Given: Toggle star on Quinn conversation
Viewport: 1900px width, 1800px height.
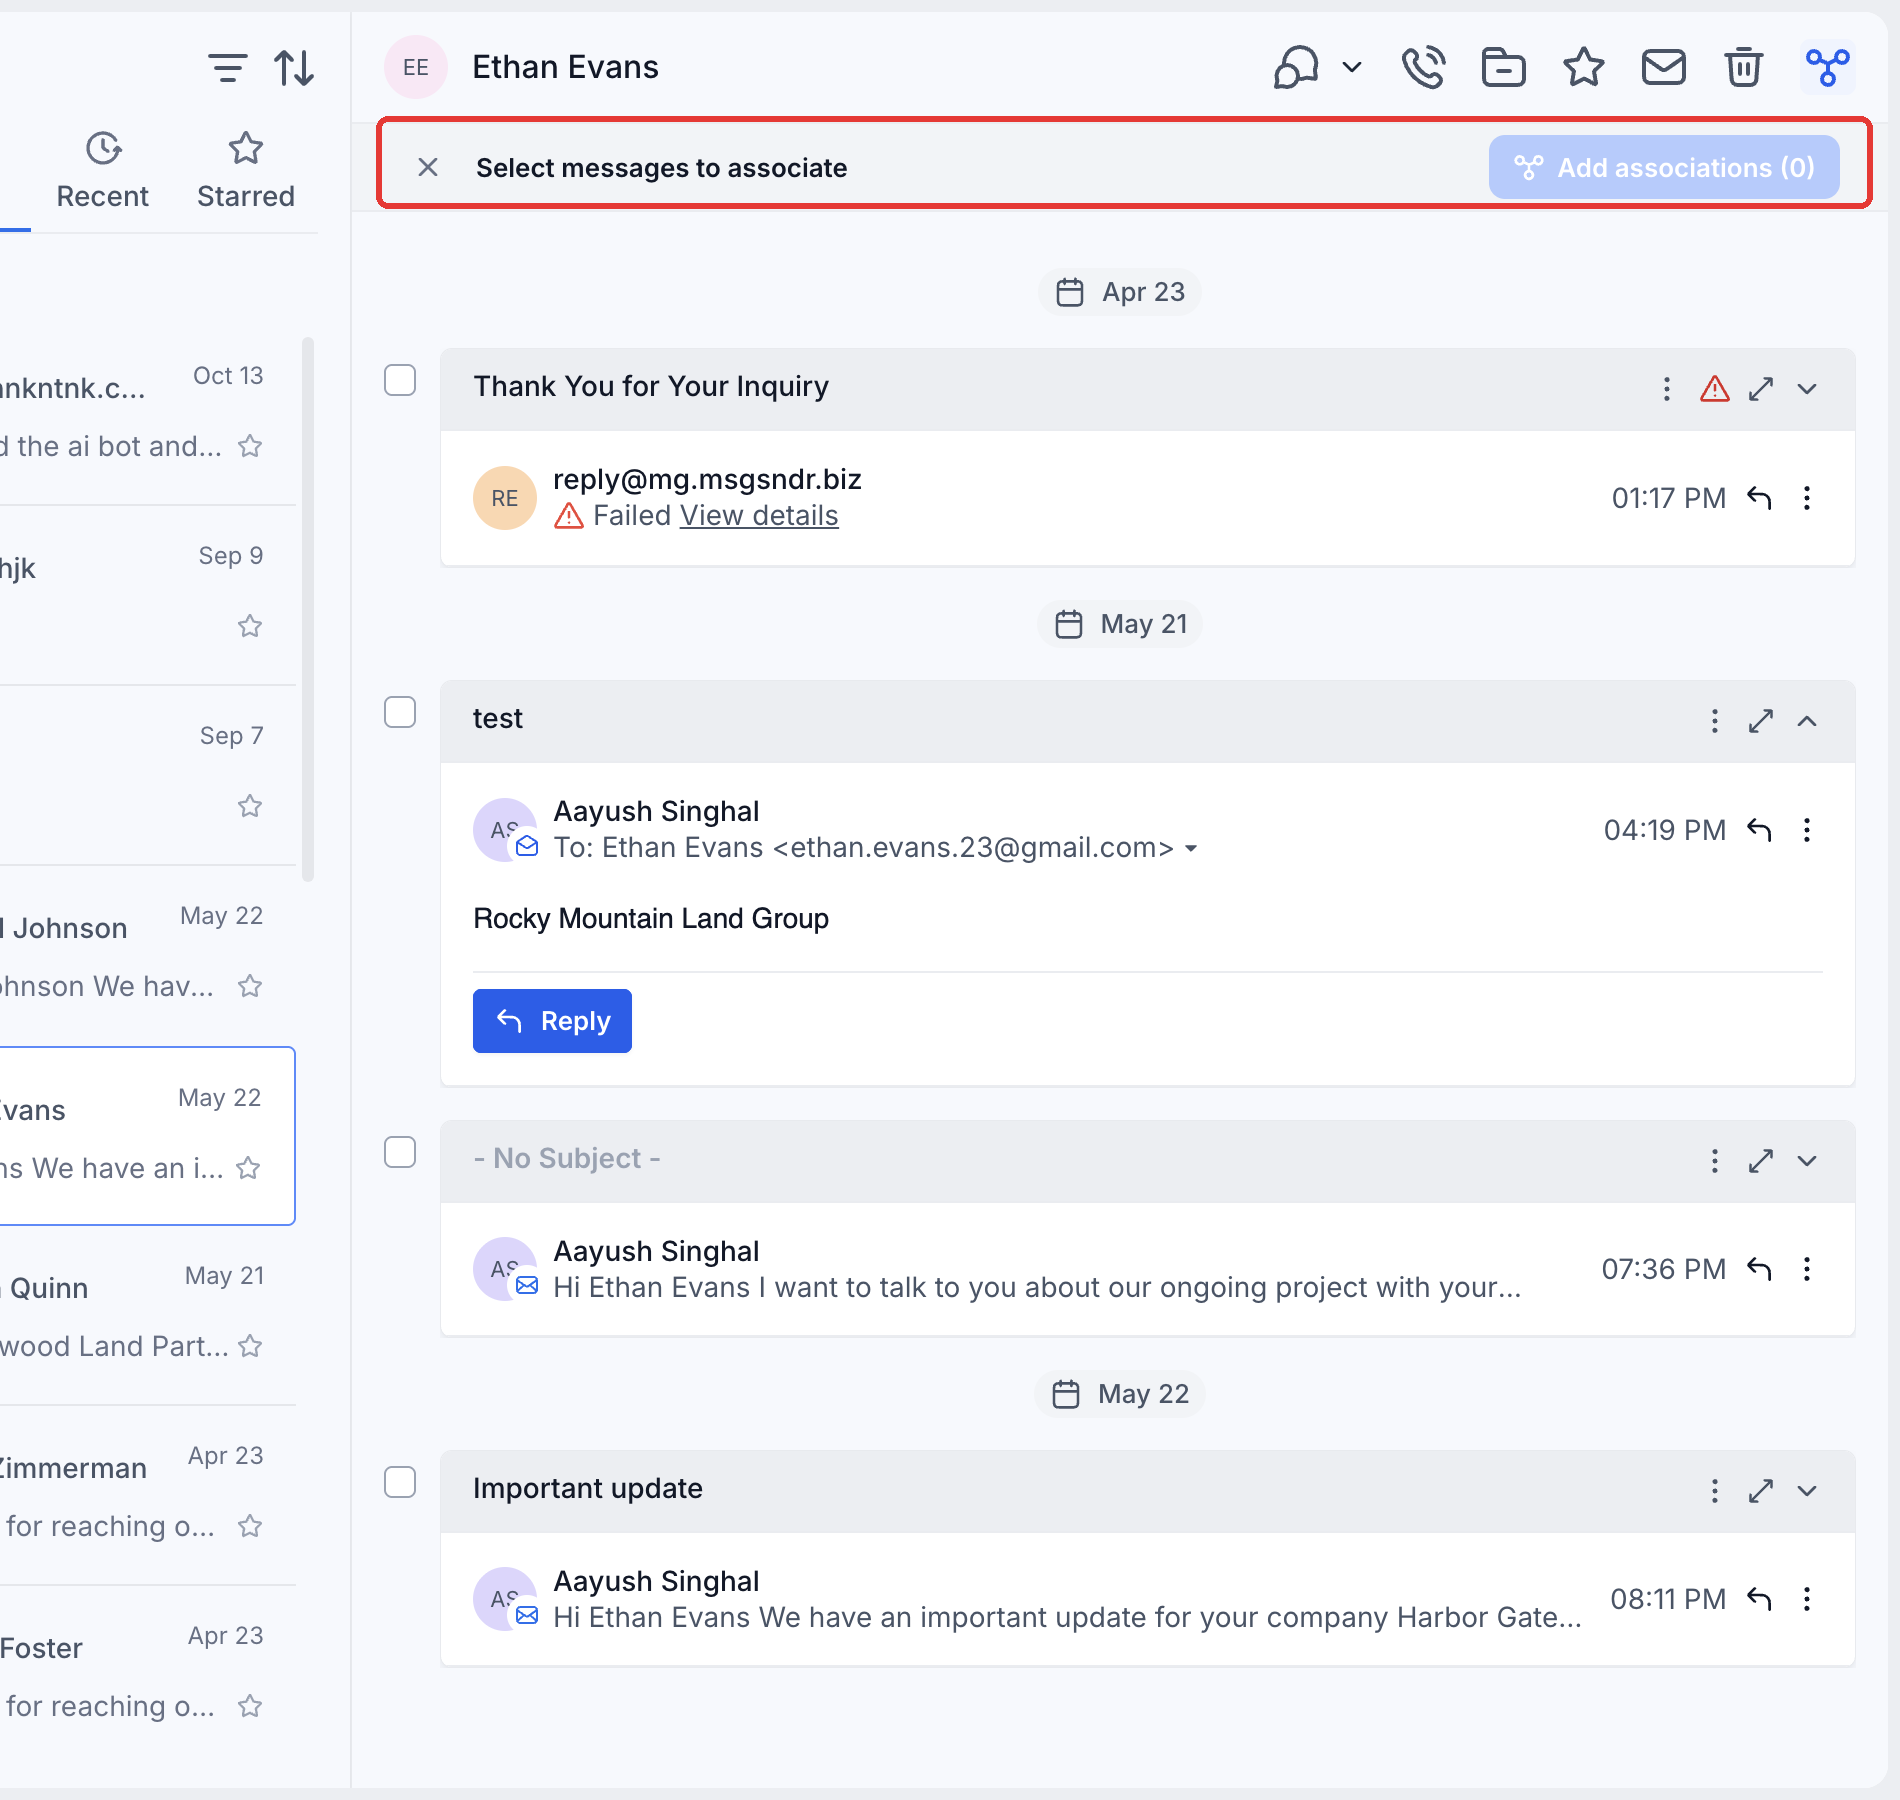Looking at the screenshot, I should pos(250,1346).
